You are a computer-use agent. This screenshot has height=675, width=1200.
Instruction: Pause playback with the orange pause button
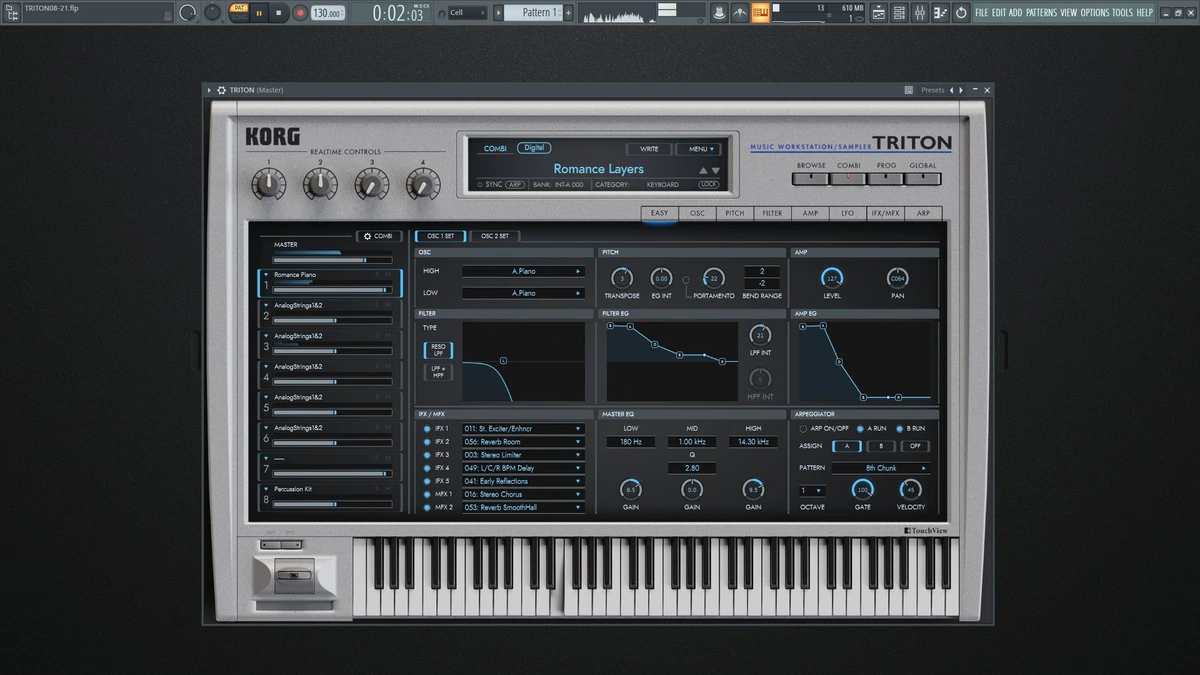tap(259, 13)
